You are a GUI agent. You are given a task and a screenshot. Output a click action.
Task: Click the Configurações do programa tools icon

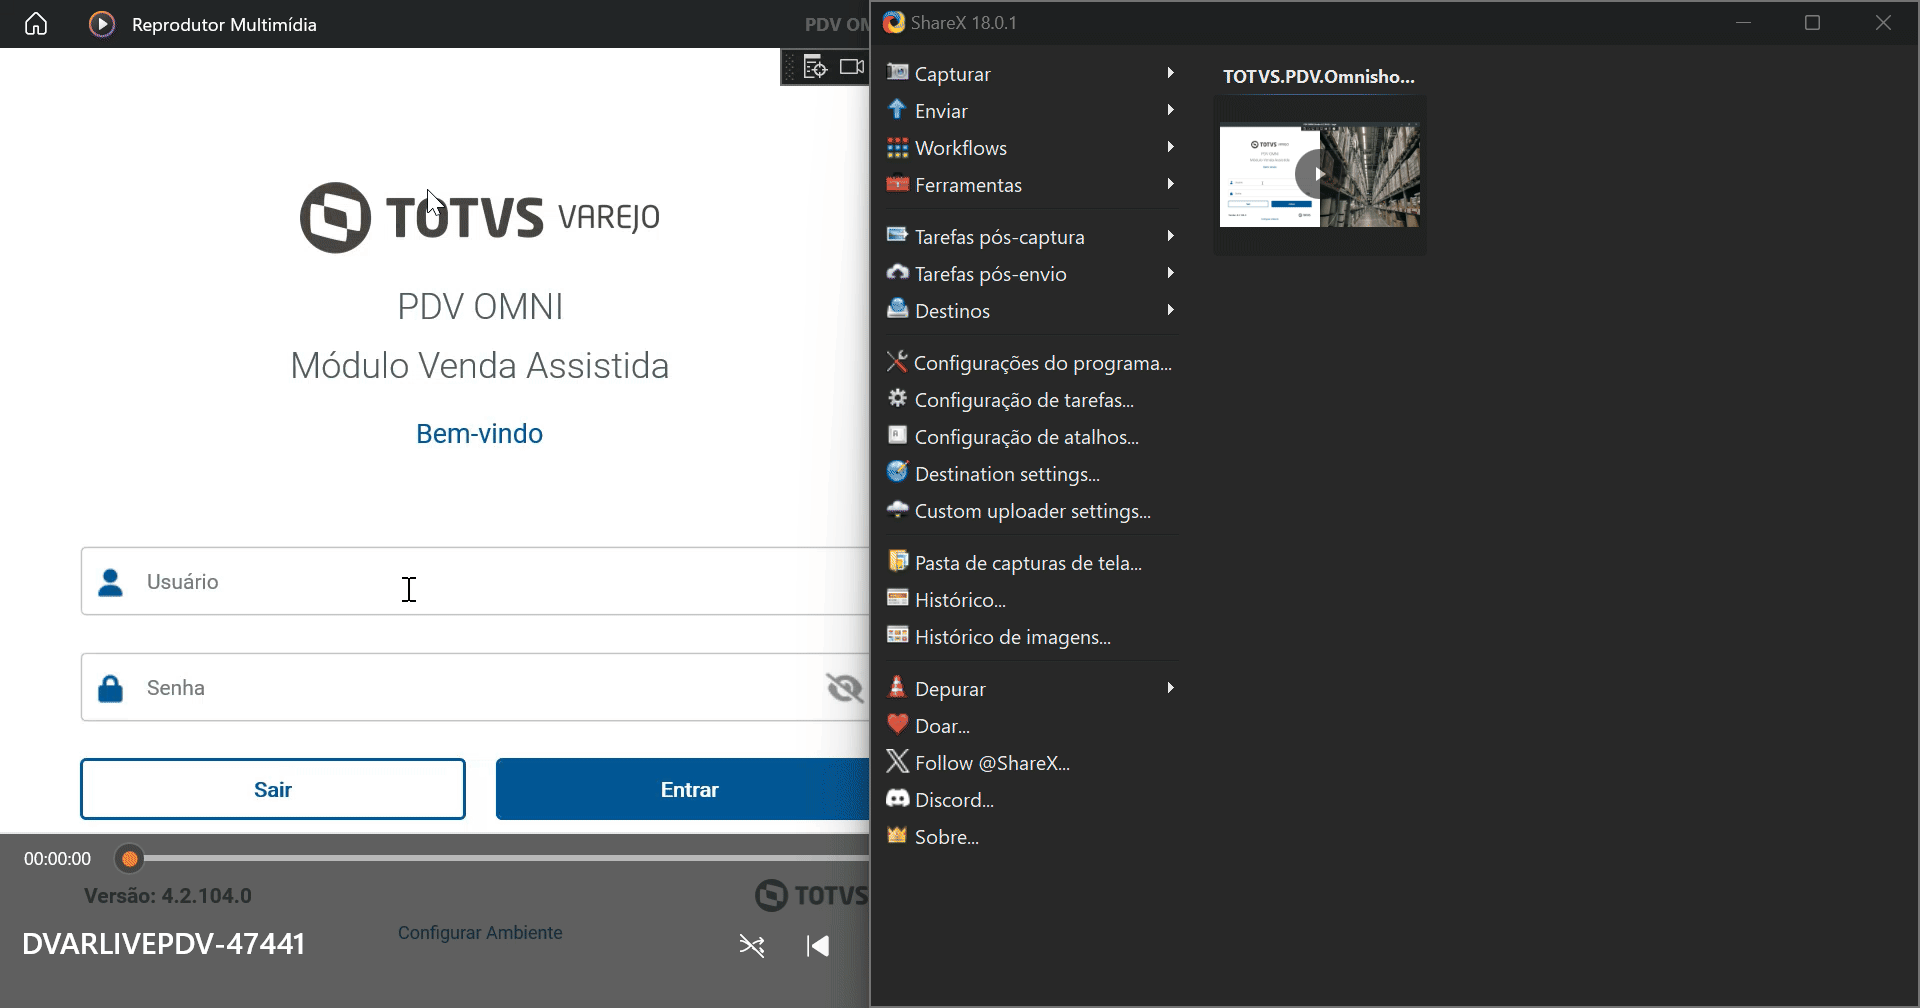(x=898, y=362)
